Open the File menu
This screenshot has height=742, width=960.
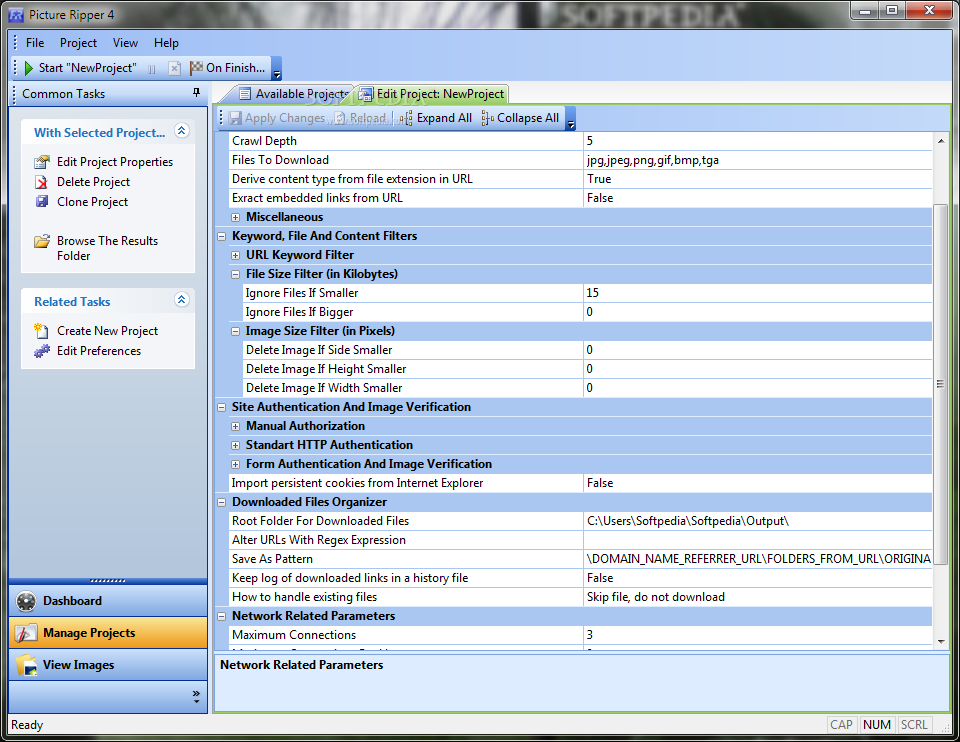pyautogui.click(x=35, y=43)
